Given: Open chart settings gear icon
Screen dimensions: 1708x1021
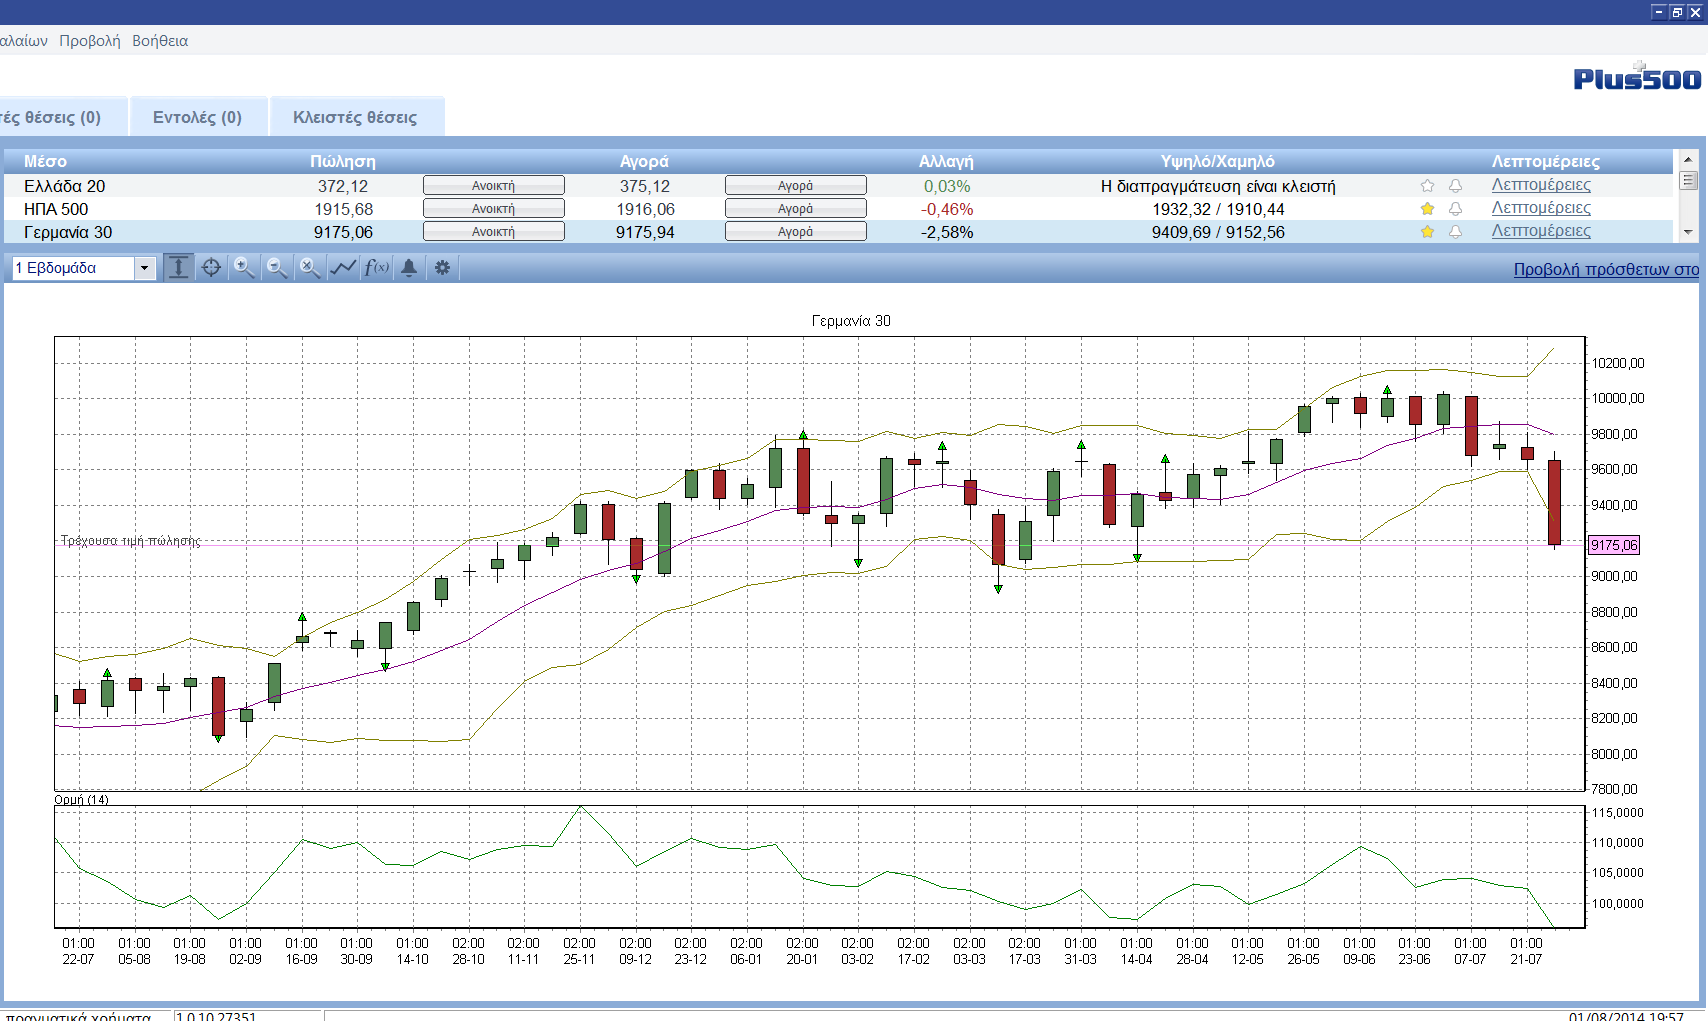Looking at the screenshot, I should click(x=442, y=268).
